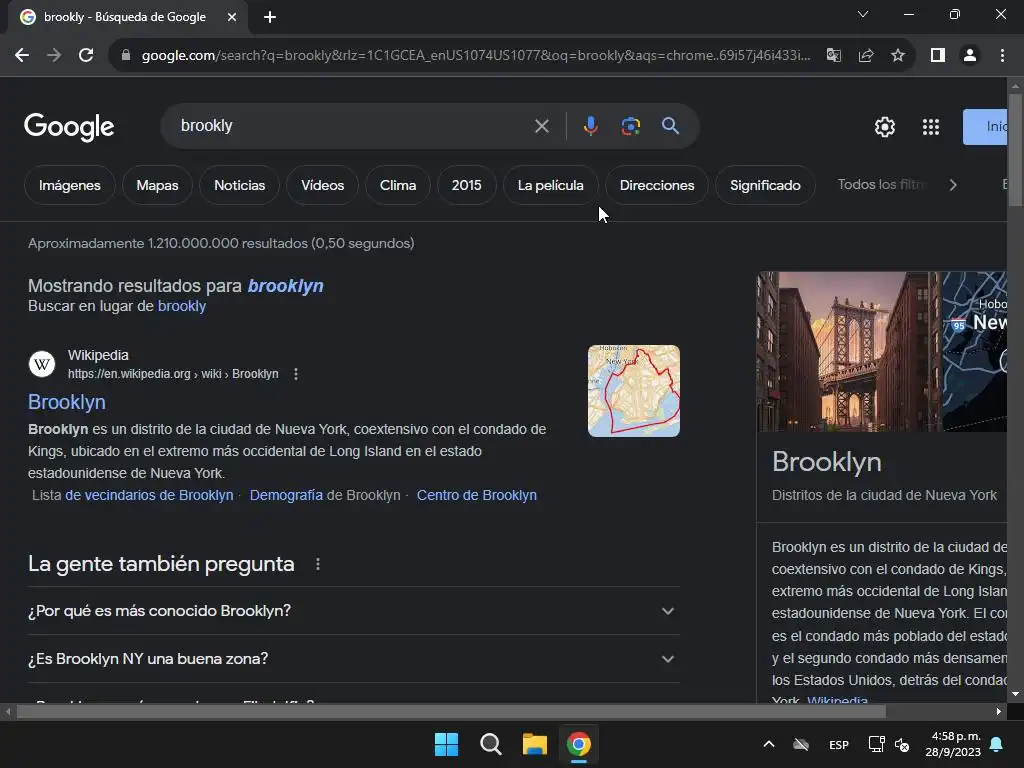This screenshot has width=1024, height=768.
Task: Open Demografía sublink
Action: click(286, 495)
